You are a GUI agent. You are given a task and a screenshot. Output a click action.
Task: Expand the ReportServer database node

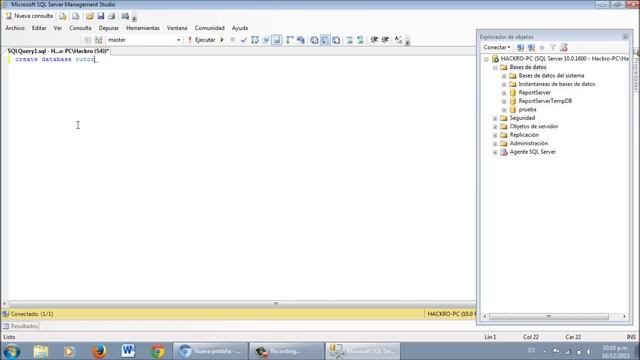504,93
